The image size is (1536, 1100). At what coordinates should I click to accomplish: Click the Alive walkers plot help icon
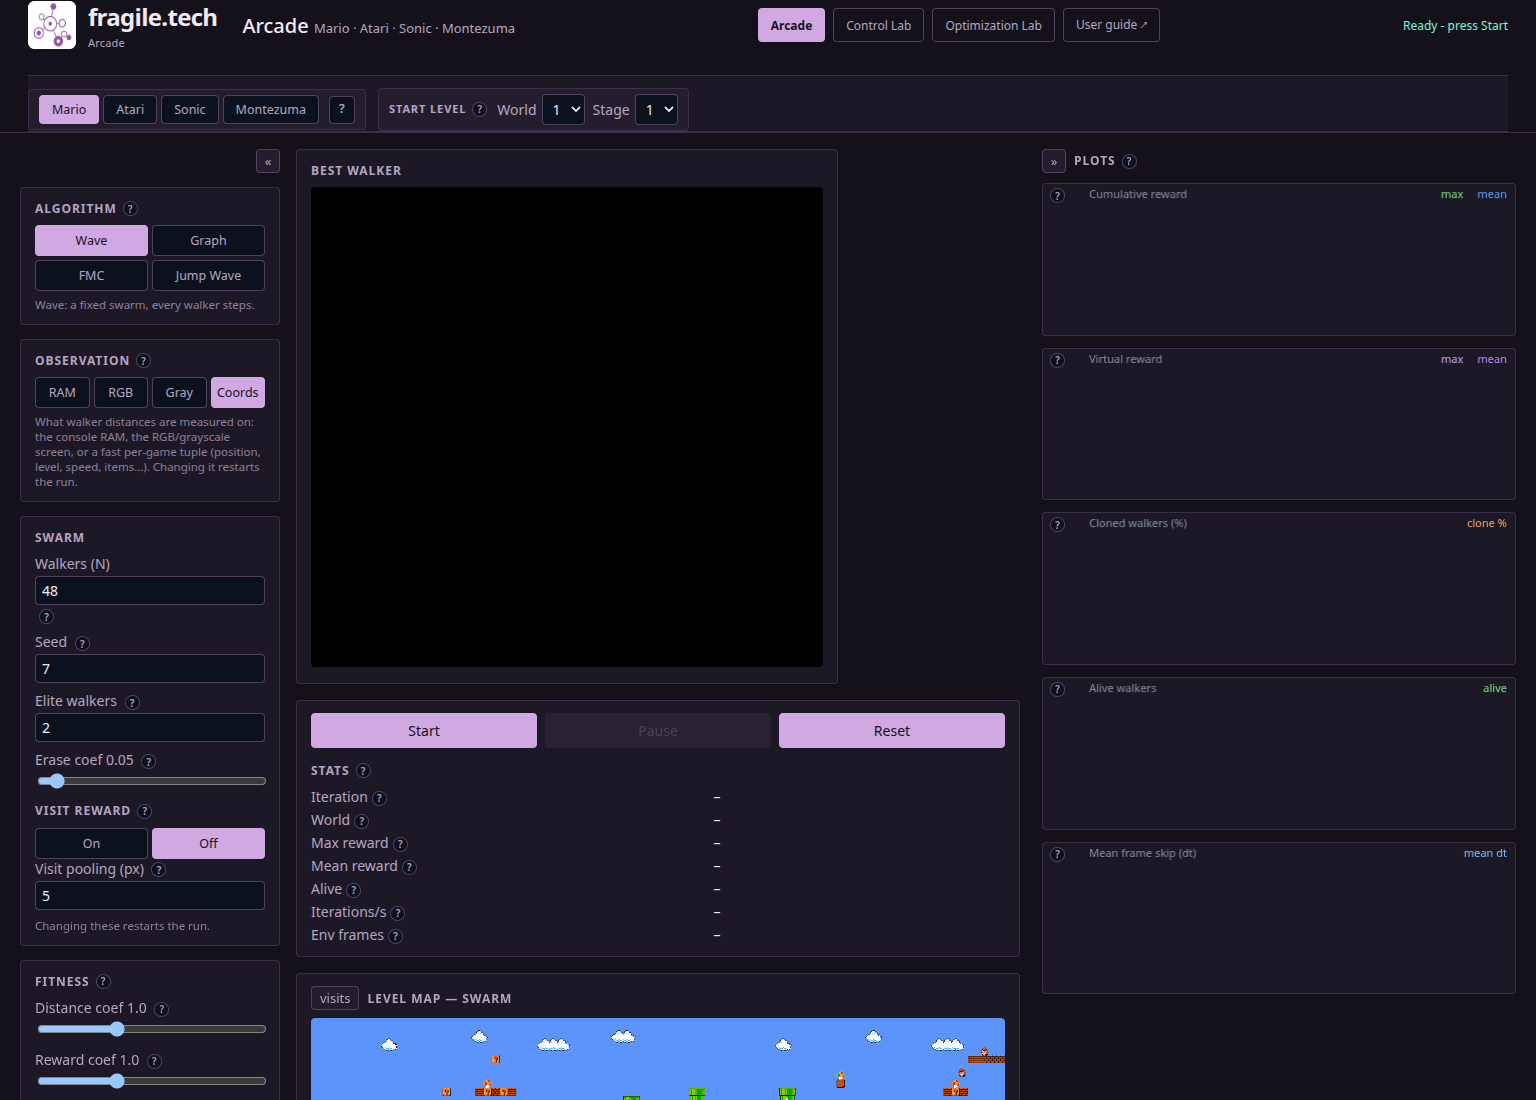point(1058,690)
